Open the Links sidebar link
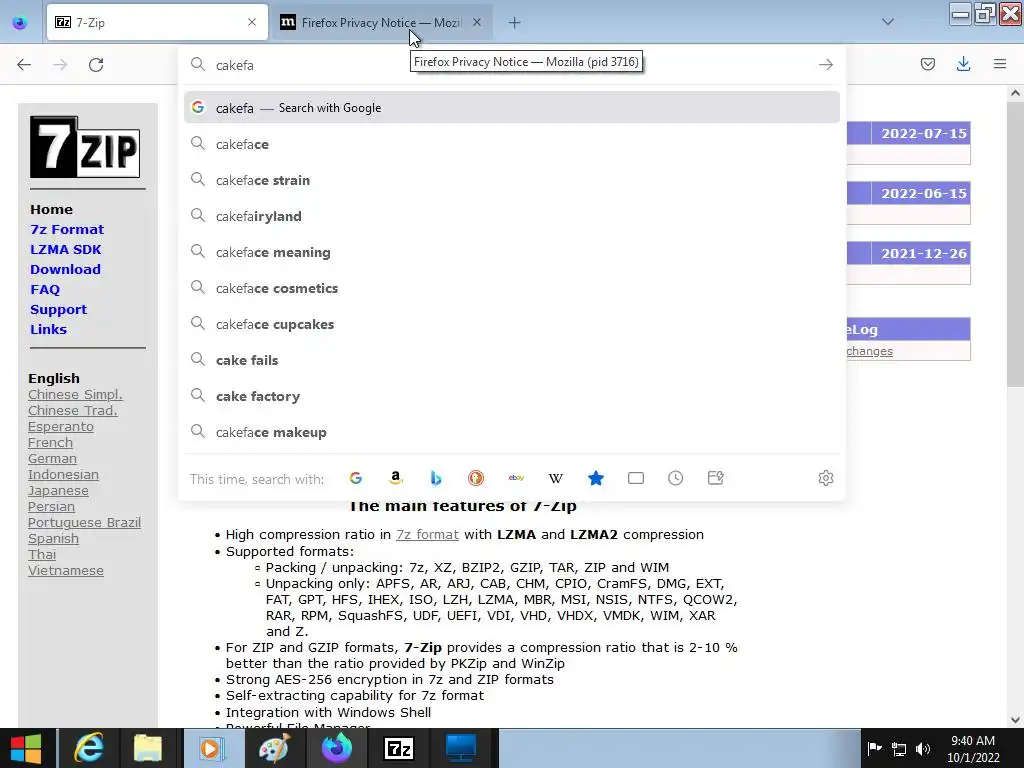The width and height of the screenshot is (1024, 768). (48, 329)
